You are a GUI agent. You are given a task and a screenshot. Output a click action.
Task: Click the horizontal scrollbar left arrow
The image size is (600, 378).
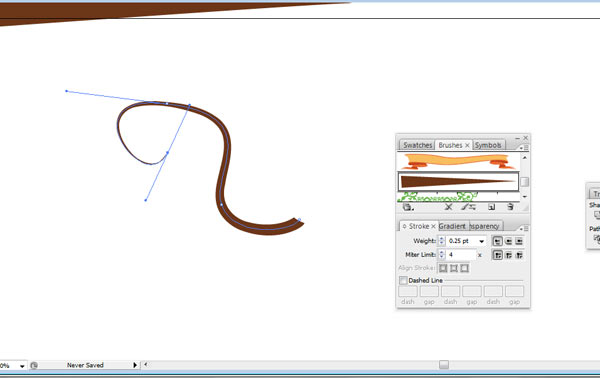click(x=145, y=365)
